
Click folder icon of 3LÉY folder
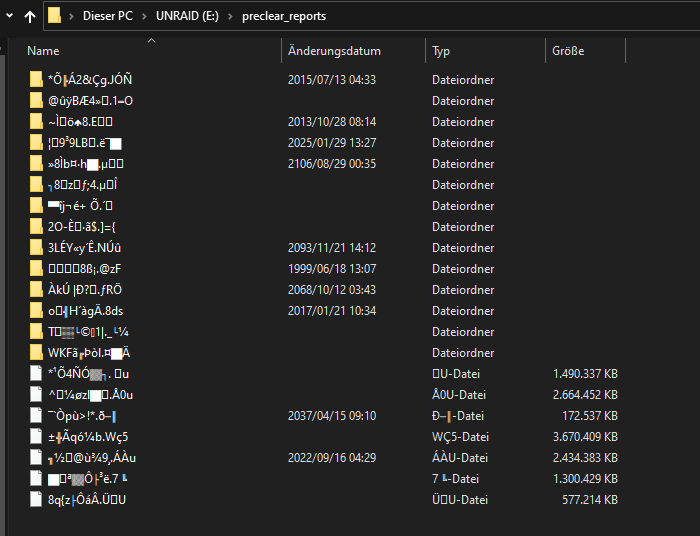[36, 247]
